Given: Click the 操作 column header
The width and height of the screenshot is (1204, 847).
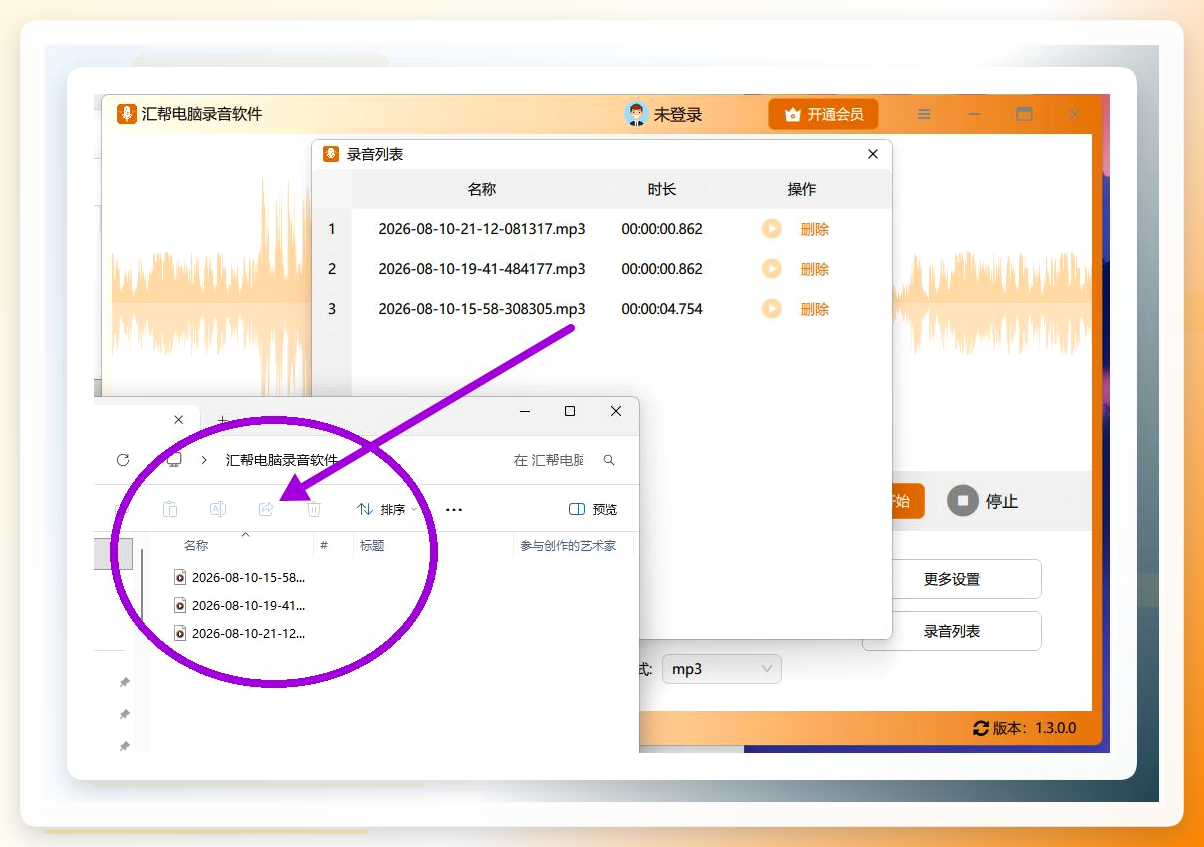Looking at the screenshot, I should pos(802,189).
